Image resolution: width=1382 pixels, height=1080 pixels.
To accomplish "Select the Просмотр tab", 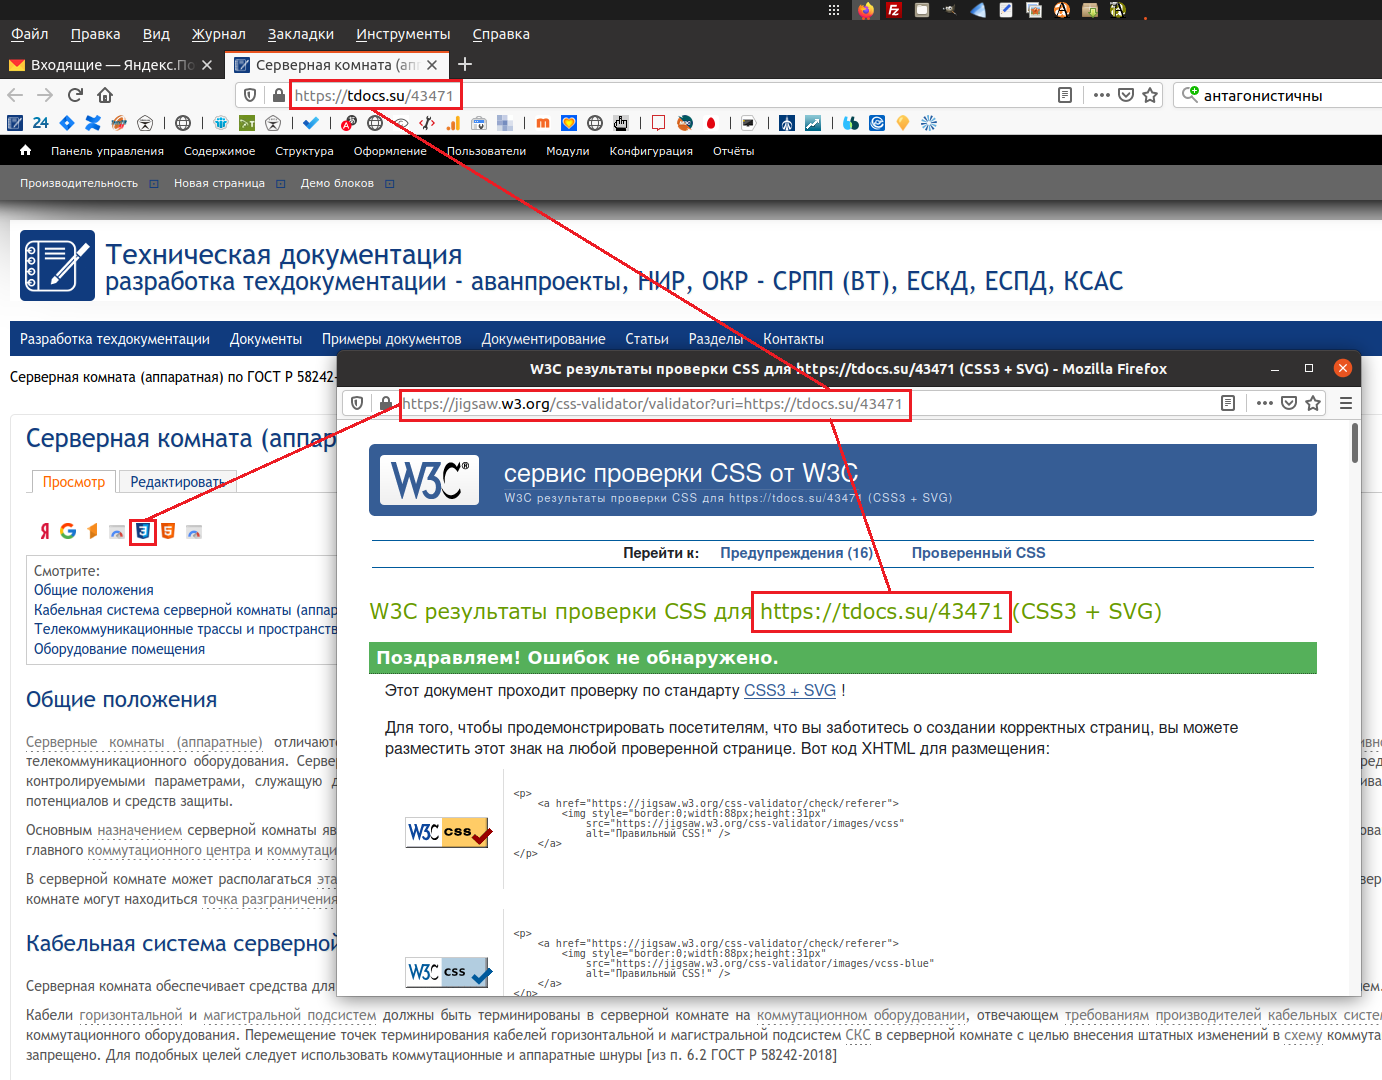I will (x=74, y=482).
